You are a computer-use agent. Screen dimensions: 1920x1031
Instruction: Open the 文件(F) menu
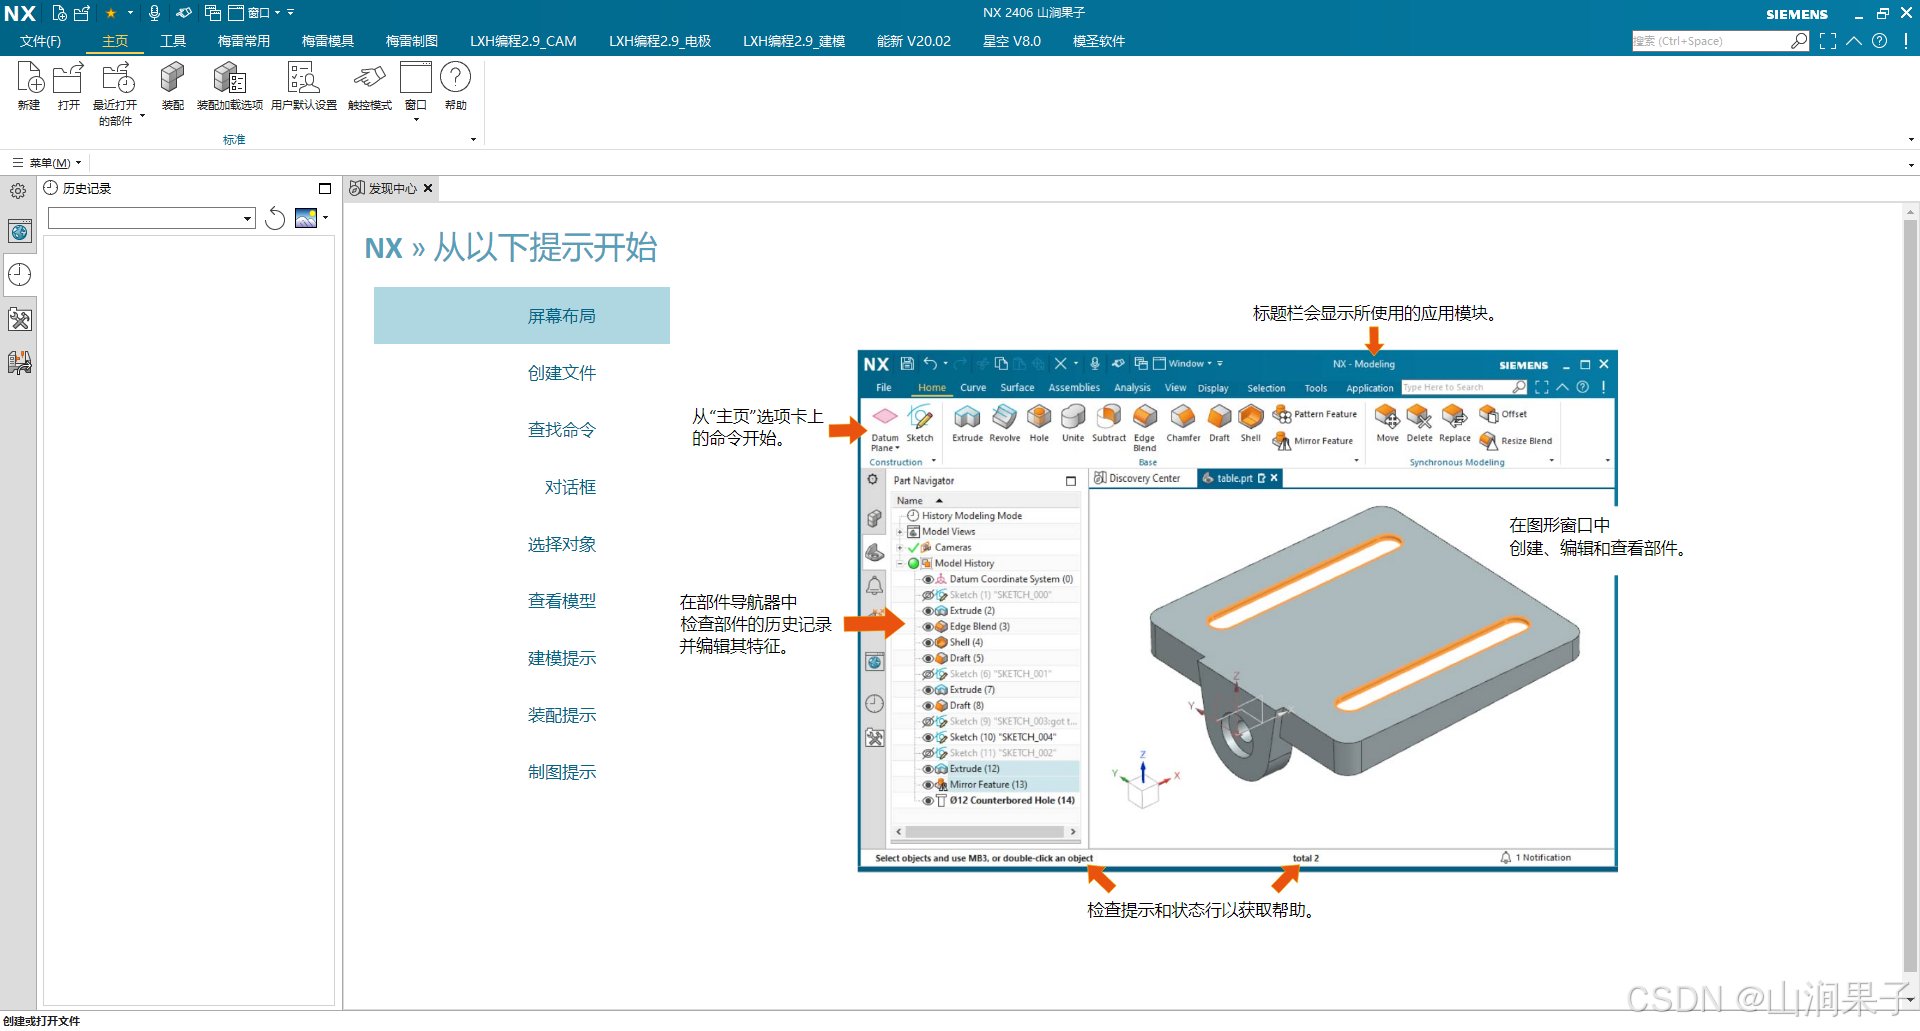40,41
